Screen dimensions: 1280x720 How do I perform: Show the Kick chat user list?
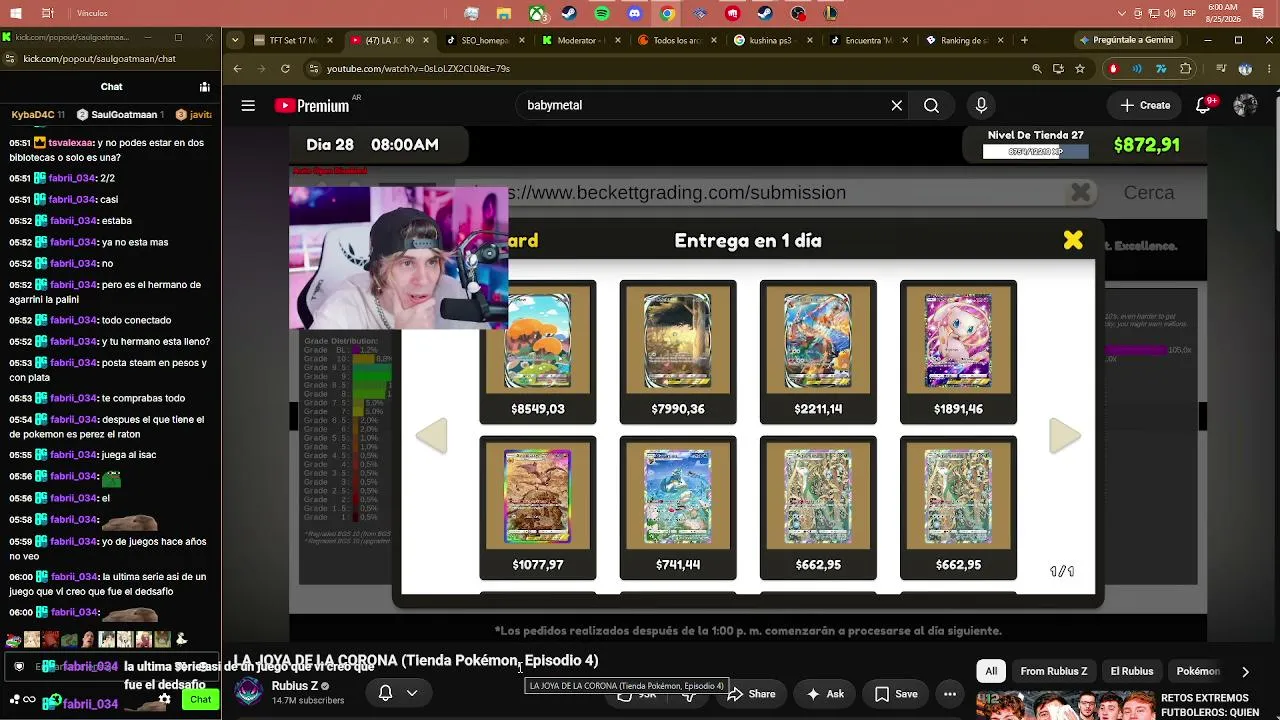[204, 87]
